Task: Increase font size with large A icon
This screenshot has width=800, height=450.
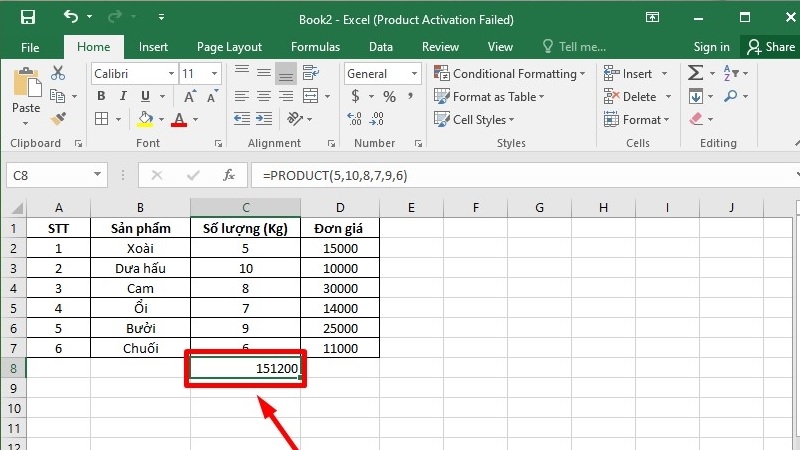Action: 189,96
